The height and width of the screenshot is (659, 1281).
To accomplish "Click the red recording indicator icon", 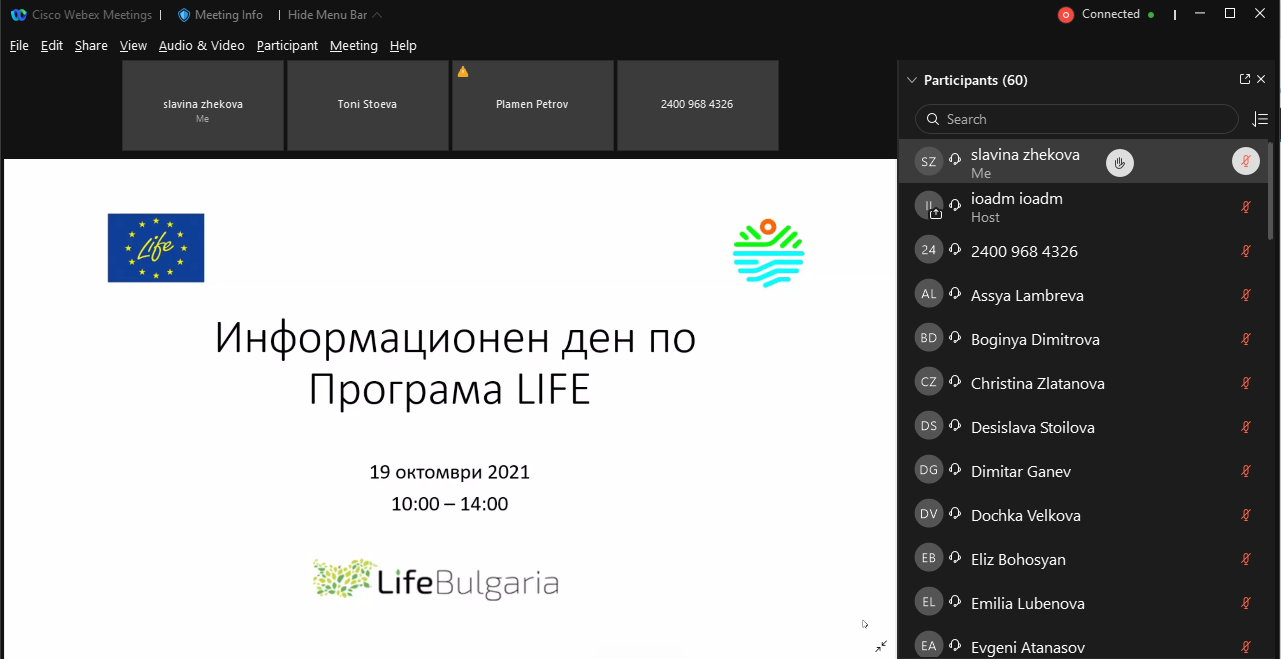I will coord(1066,15).
